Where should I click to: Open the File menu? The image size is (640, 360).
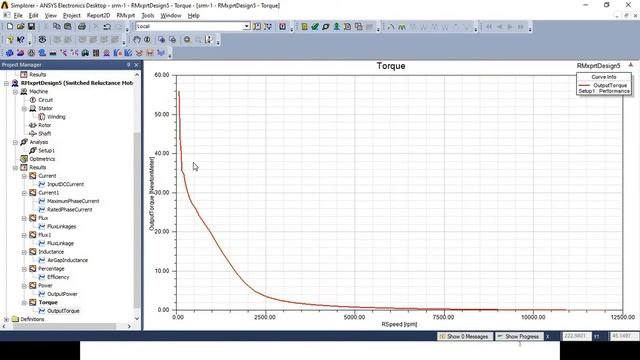coord(18,16)
